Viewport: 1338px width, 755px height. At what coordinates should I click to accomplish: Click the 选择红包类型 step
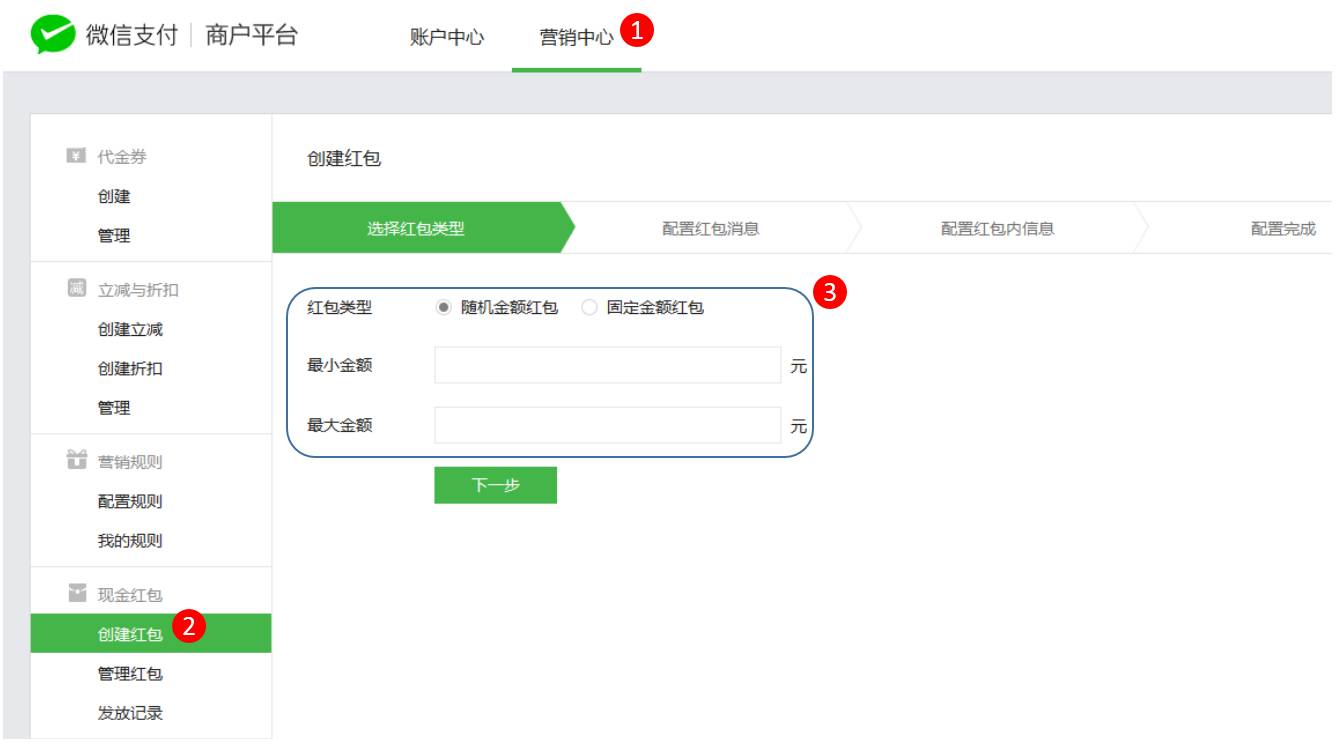[x=416, y=228]
